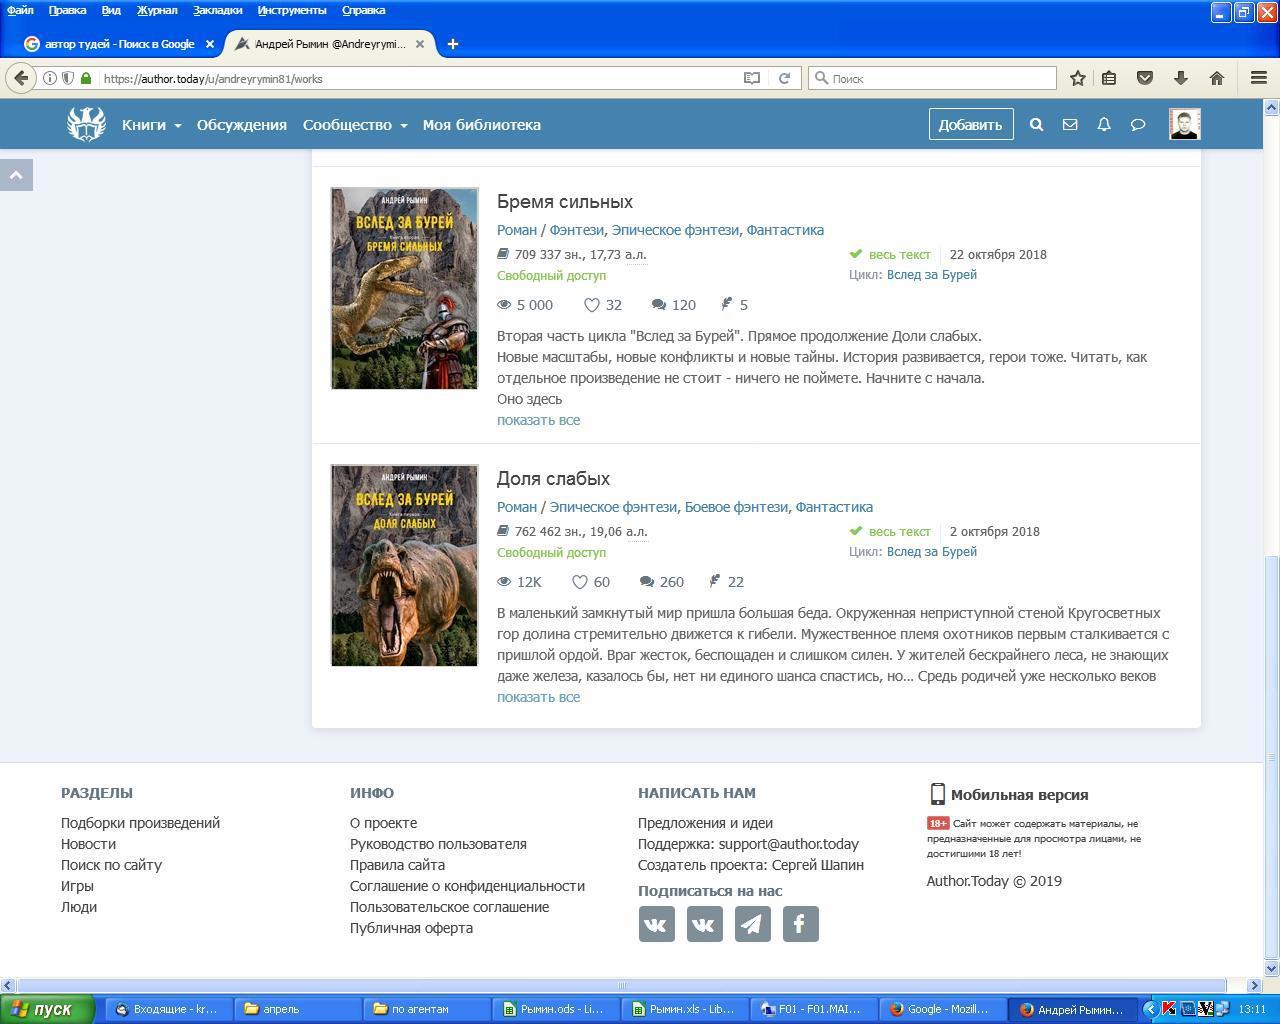Bookmark this page with star icon

point(1078,78)
